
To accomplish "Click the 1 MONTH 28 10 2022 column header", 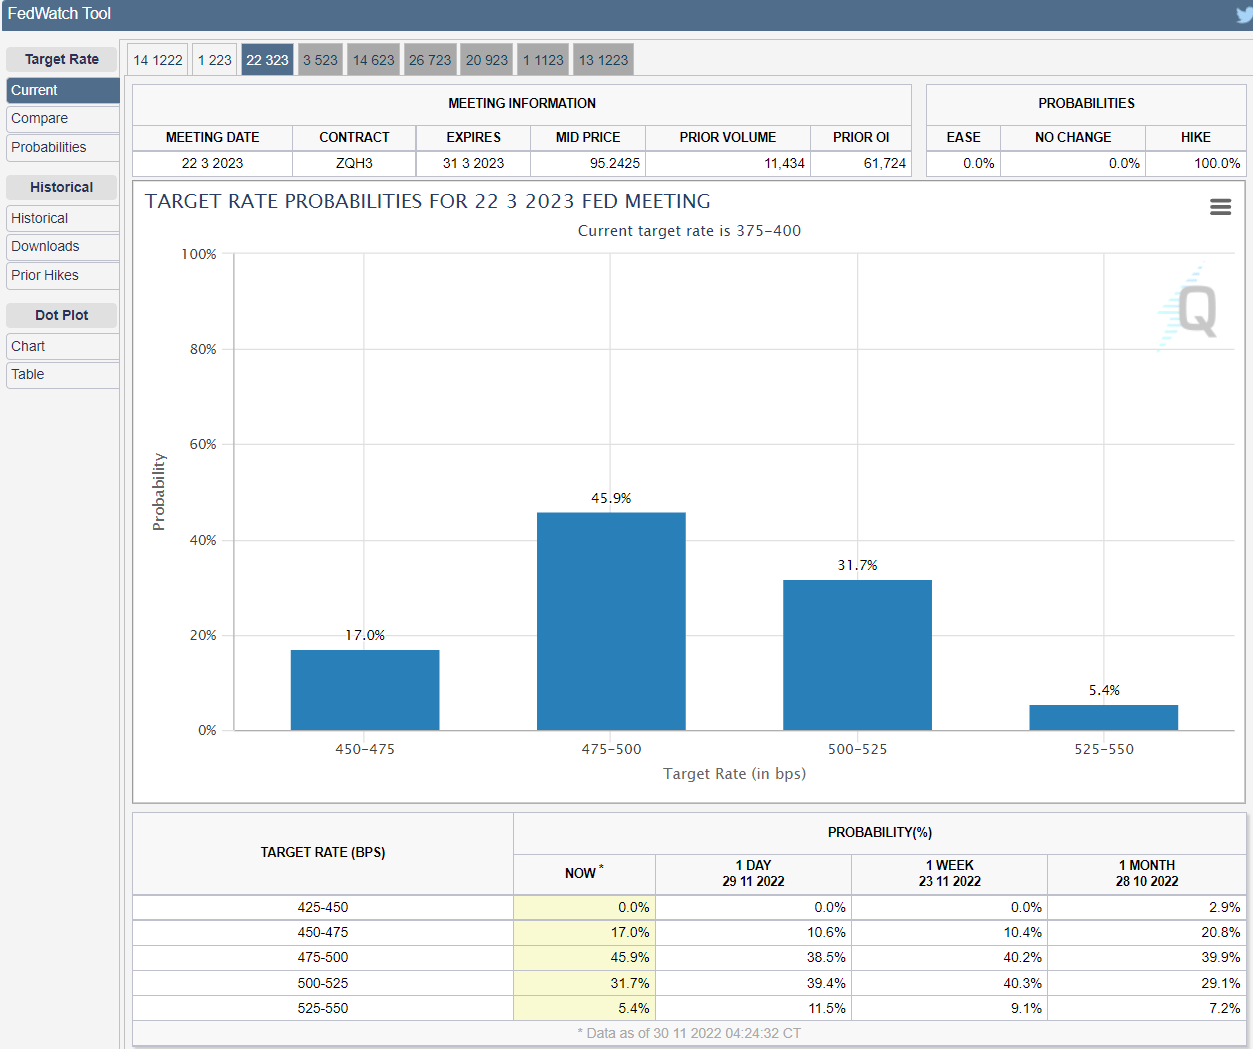I will [1147, 873].
